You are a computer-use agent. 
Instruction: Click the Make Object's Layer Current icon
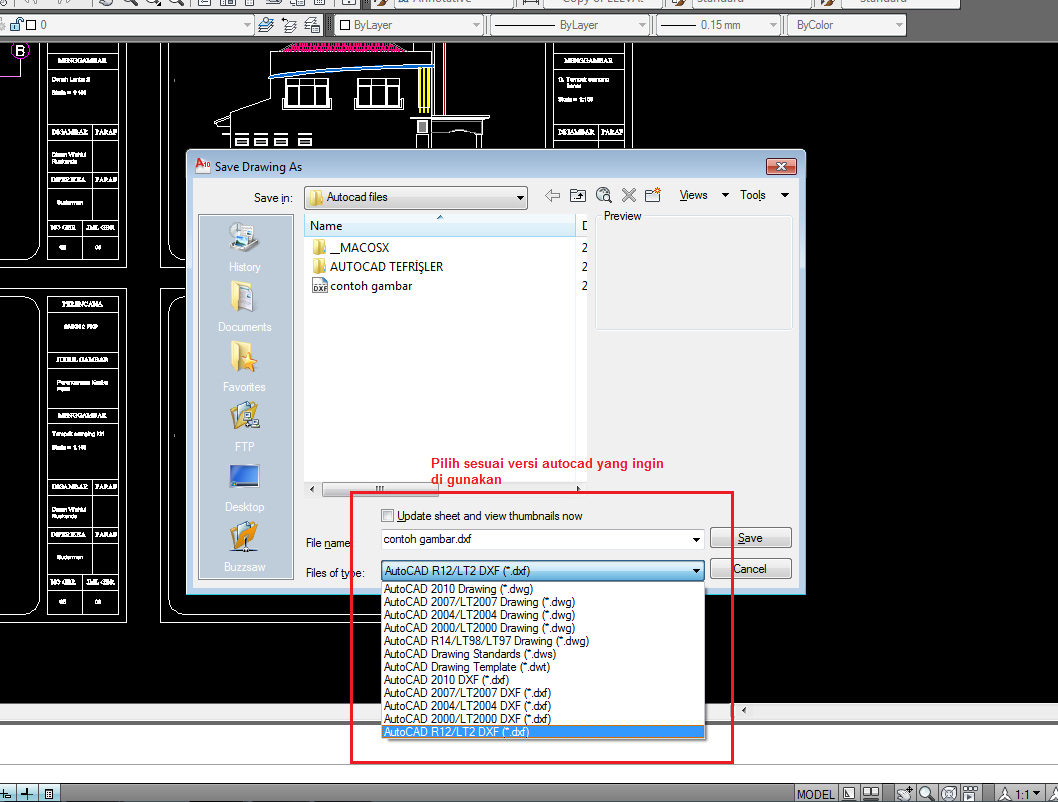pos(266,25)
